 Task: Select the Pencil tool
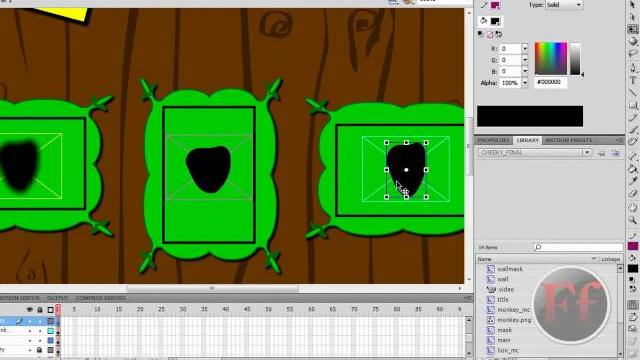633,118
